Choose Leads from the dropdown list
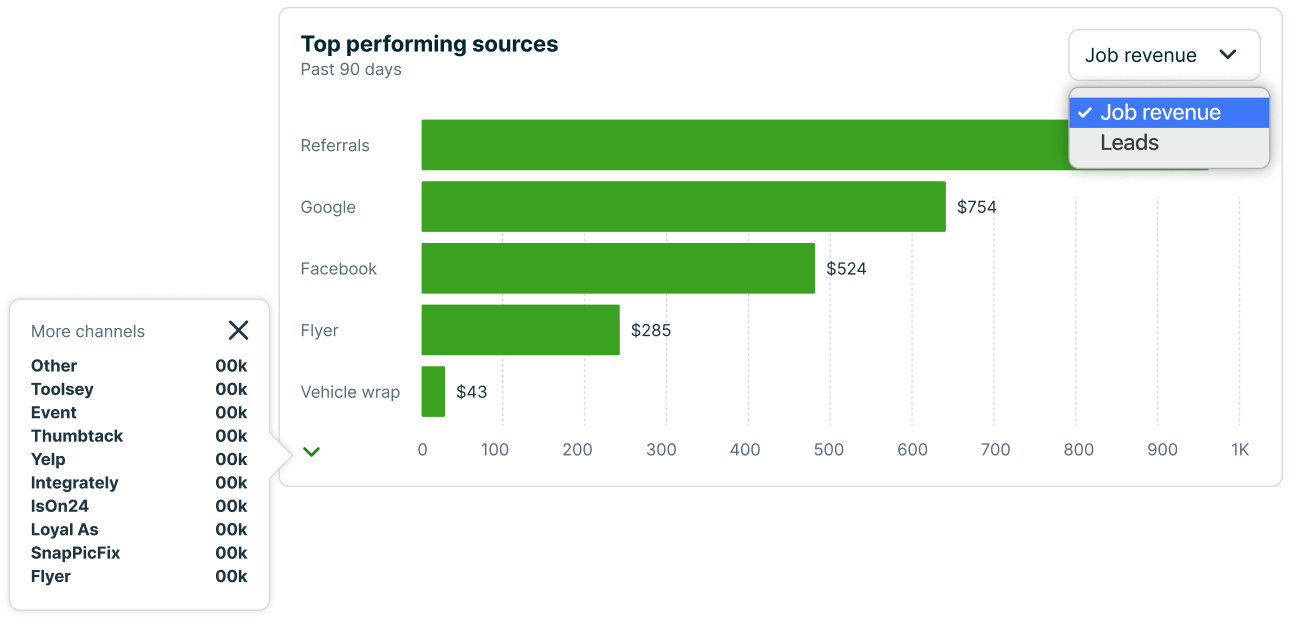 pos(1130,143)
